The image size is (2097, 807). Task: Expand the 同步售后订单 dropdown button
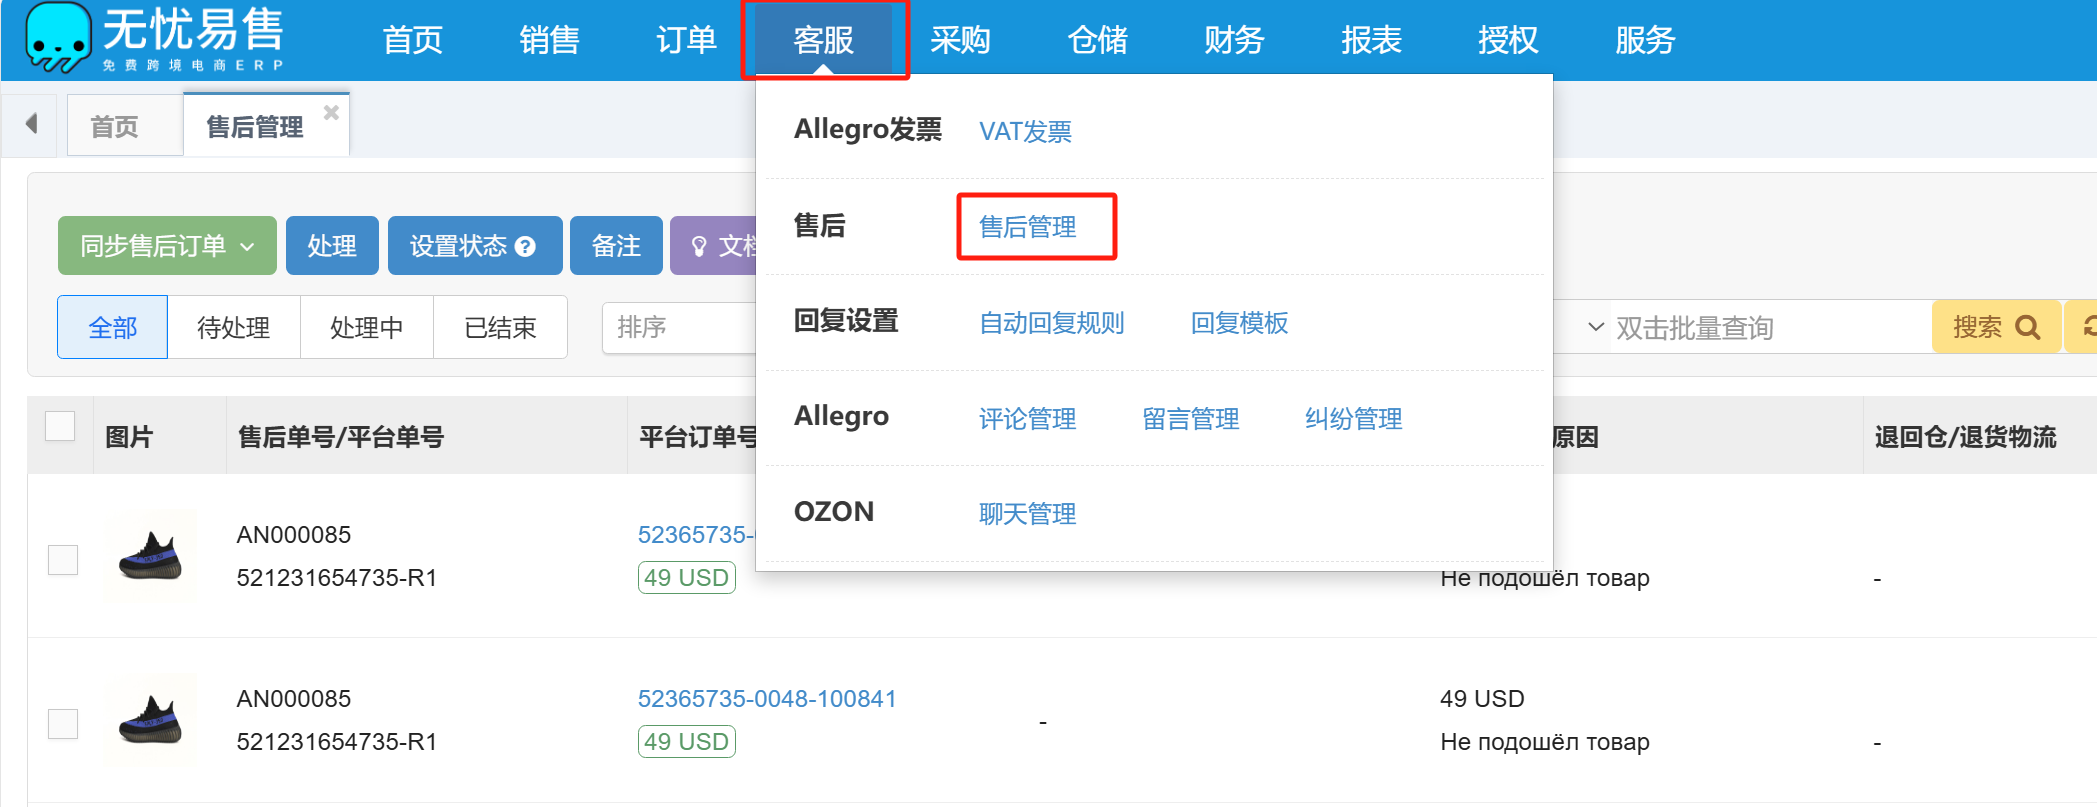[167, 246]
